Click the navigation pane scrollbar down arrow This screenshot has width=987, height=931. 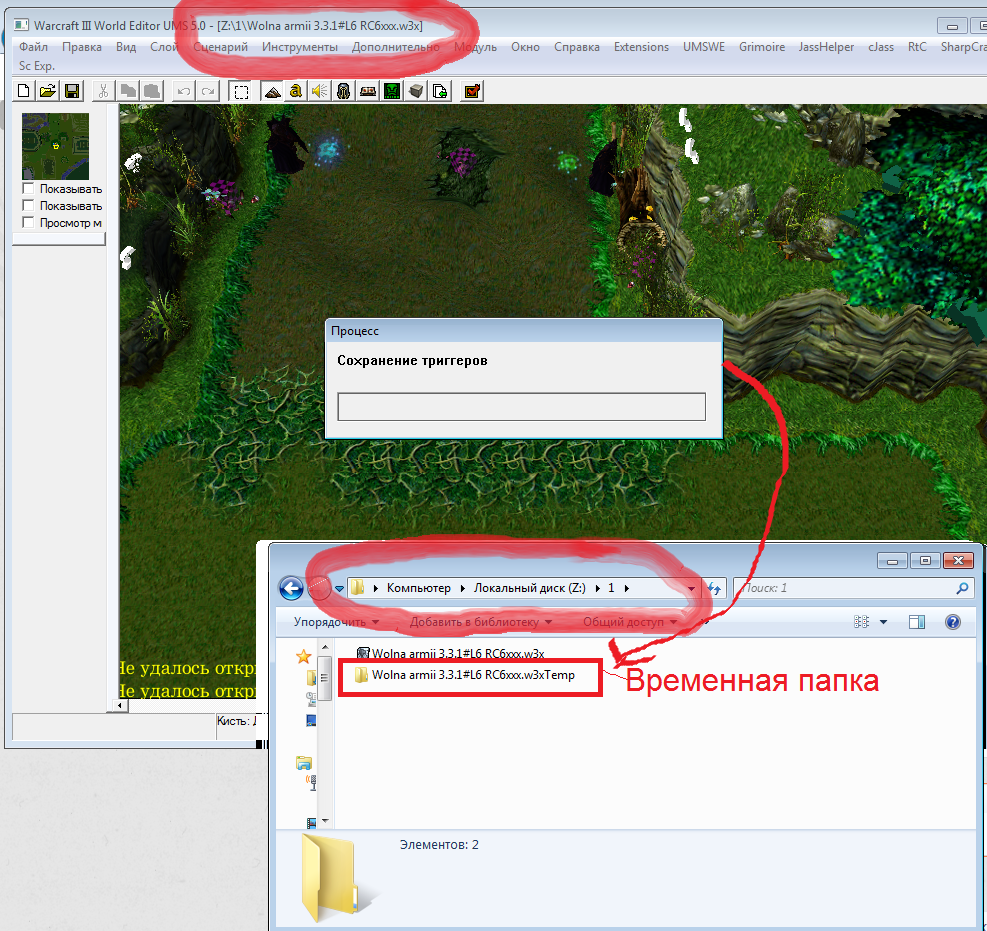pos(325,821)
